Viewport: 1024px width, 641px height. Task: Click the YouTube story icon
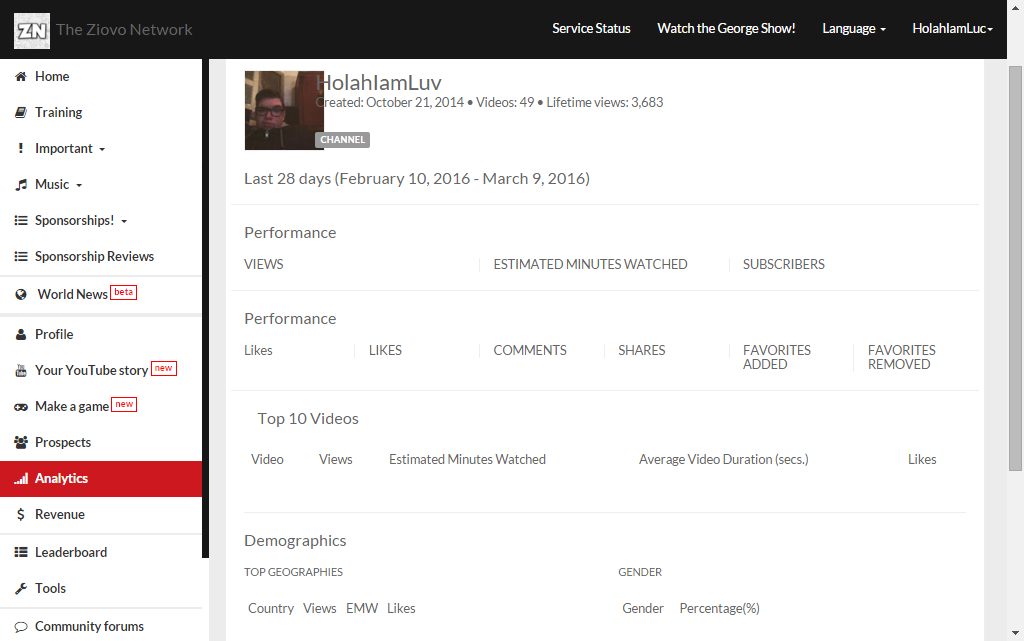pyautogui.click(x=21, y=371)
